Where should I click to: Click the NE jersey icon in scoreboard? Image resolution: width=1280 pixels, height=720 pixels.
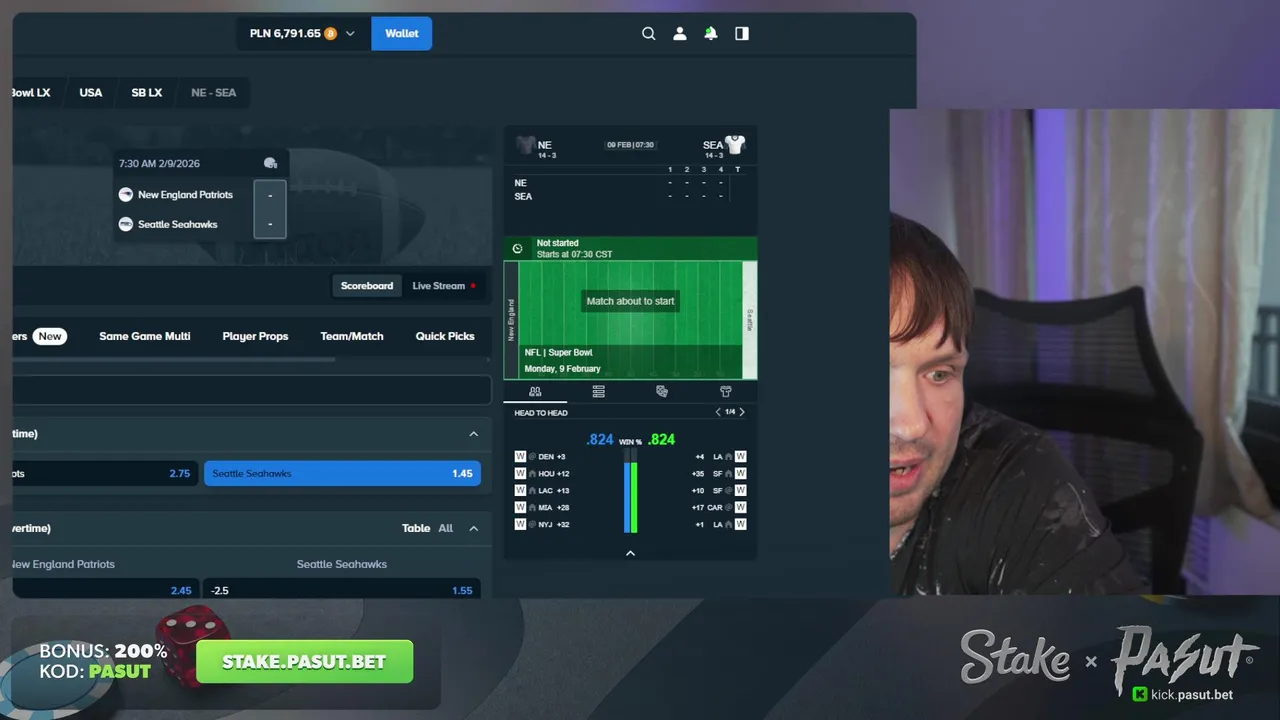click(525, 145)
